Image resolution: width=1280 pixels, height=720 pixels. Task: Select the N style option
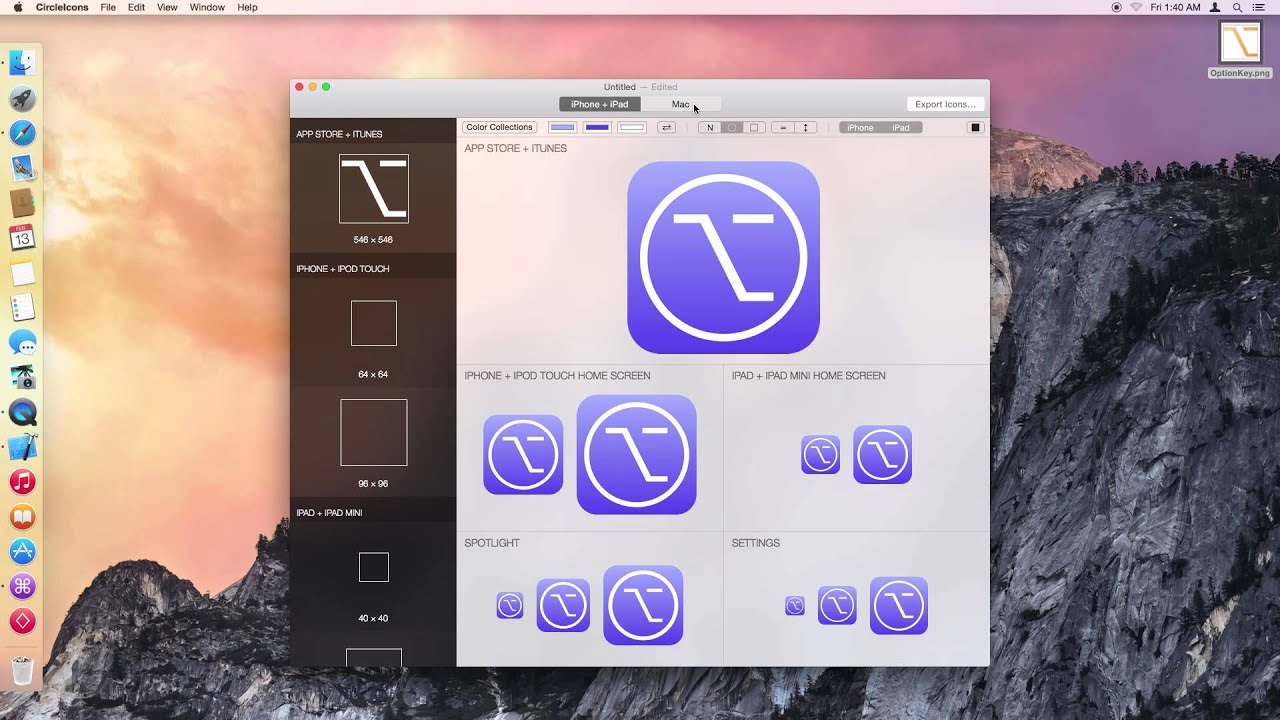[x=710, y=127]
